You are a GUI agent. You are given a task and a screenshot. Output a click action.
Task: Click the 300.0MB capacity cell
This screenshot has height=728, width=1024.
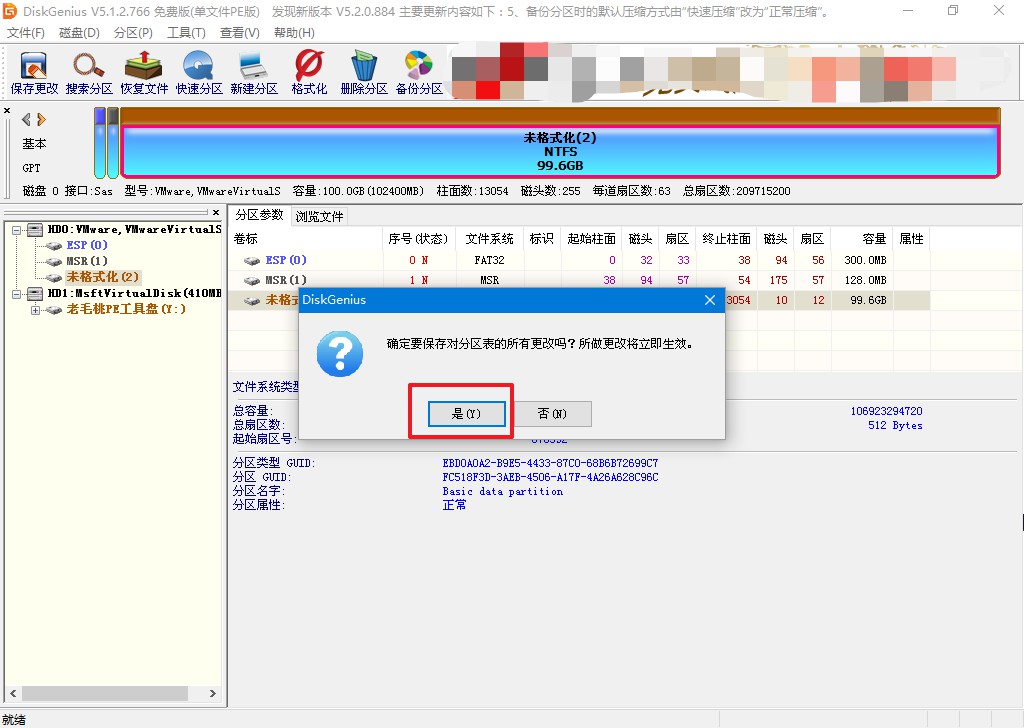point(865,260)
